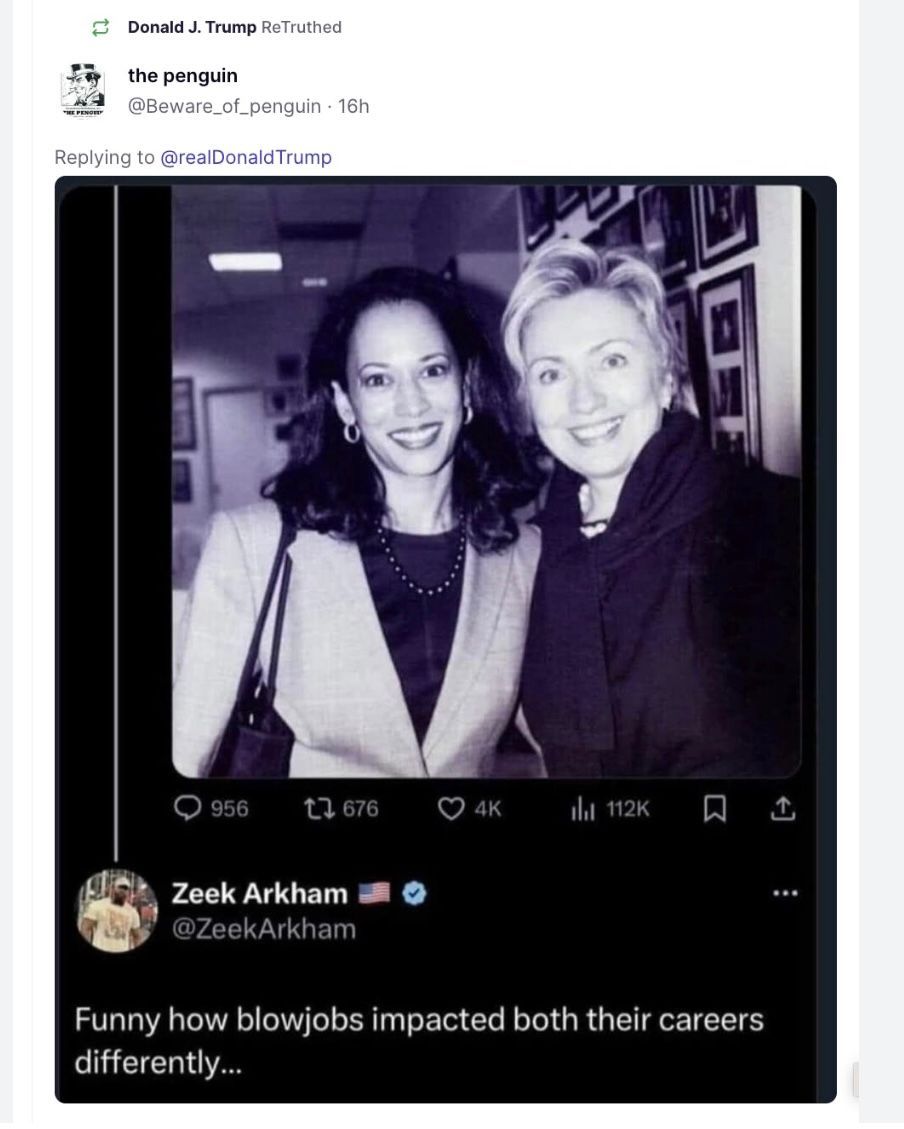The width and height of the screenshot is (904, 1129).
Task: Click the ReTruthed arrows icon
Action: coord(99,28)
